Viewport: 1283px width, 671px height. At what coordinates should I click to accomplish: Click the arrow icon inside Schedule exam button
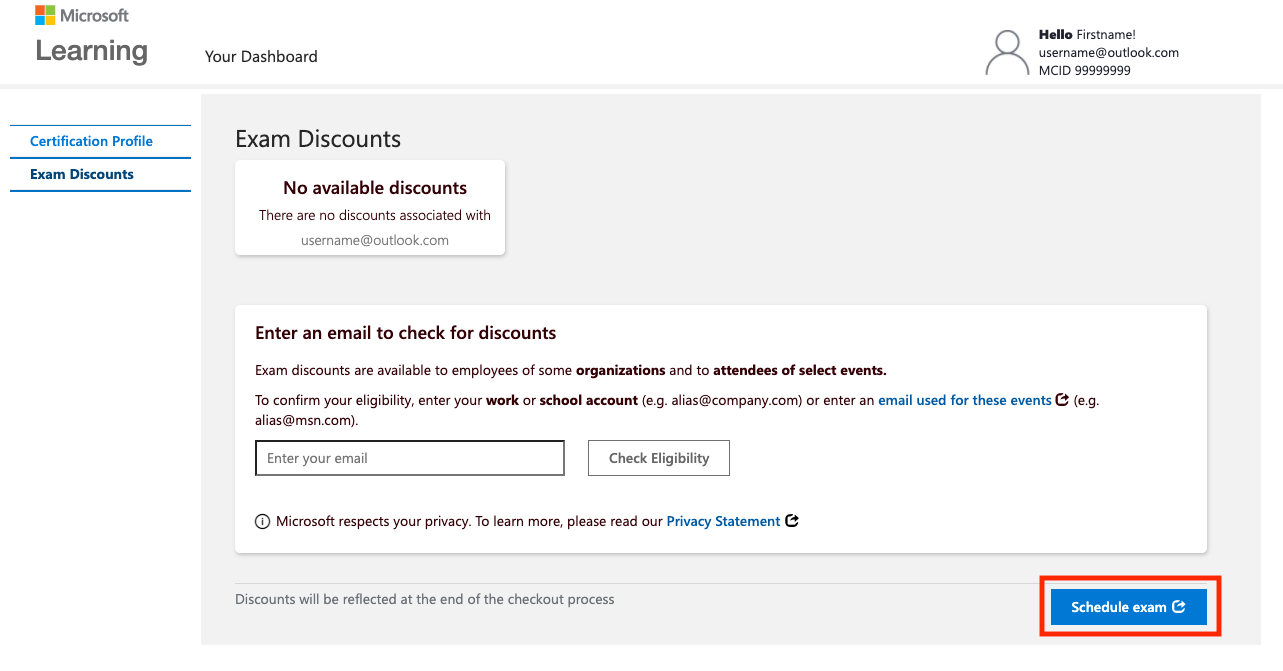1179,607
